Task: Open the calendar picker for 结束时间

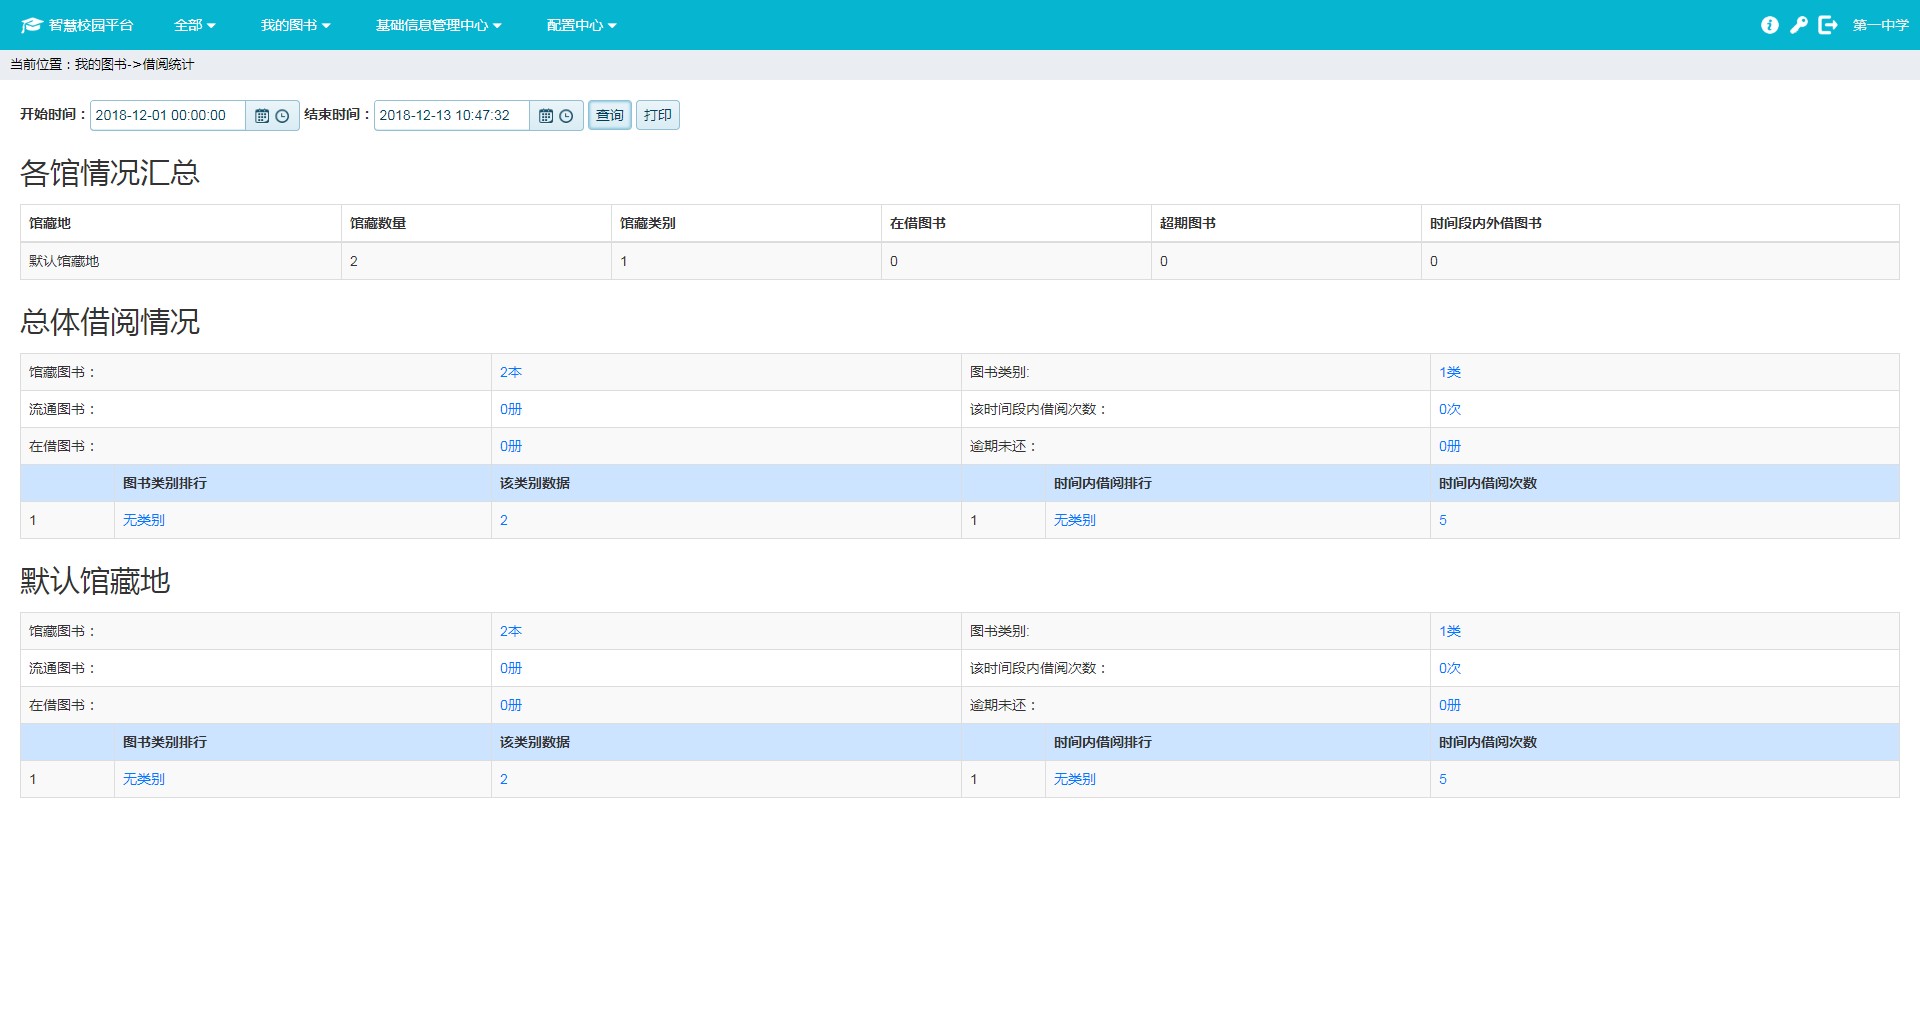Action: [x=546, y=116]
